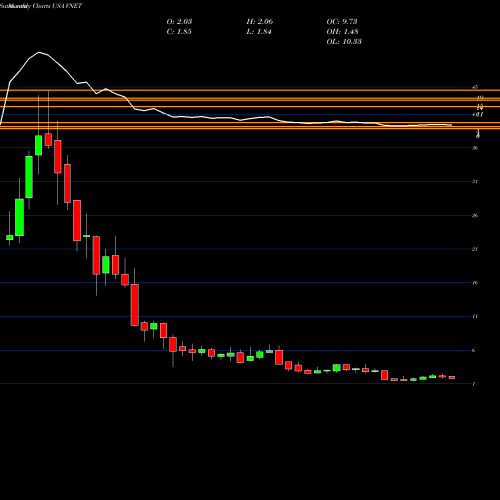
Task: Click the 26 price axis label
Action: coord(475,216)
